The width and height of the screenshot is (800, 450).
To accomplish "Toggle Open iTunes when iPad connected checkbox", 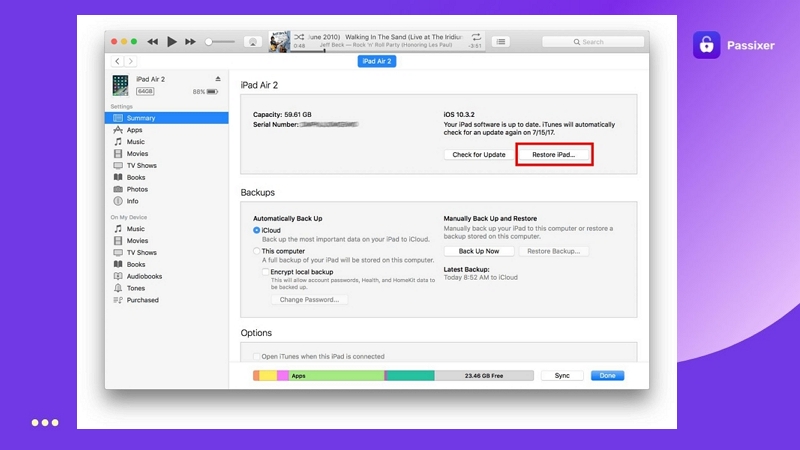I will (257, 356).
